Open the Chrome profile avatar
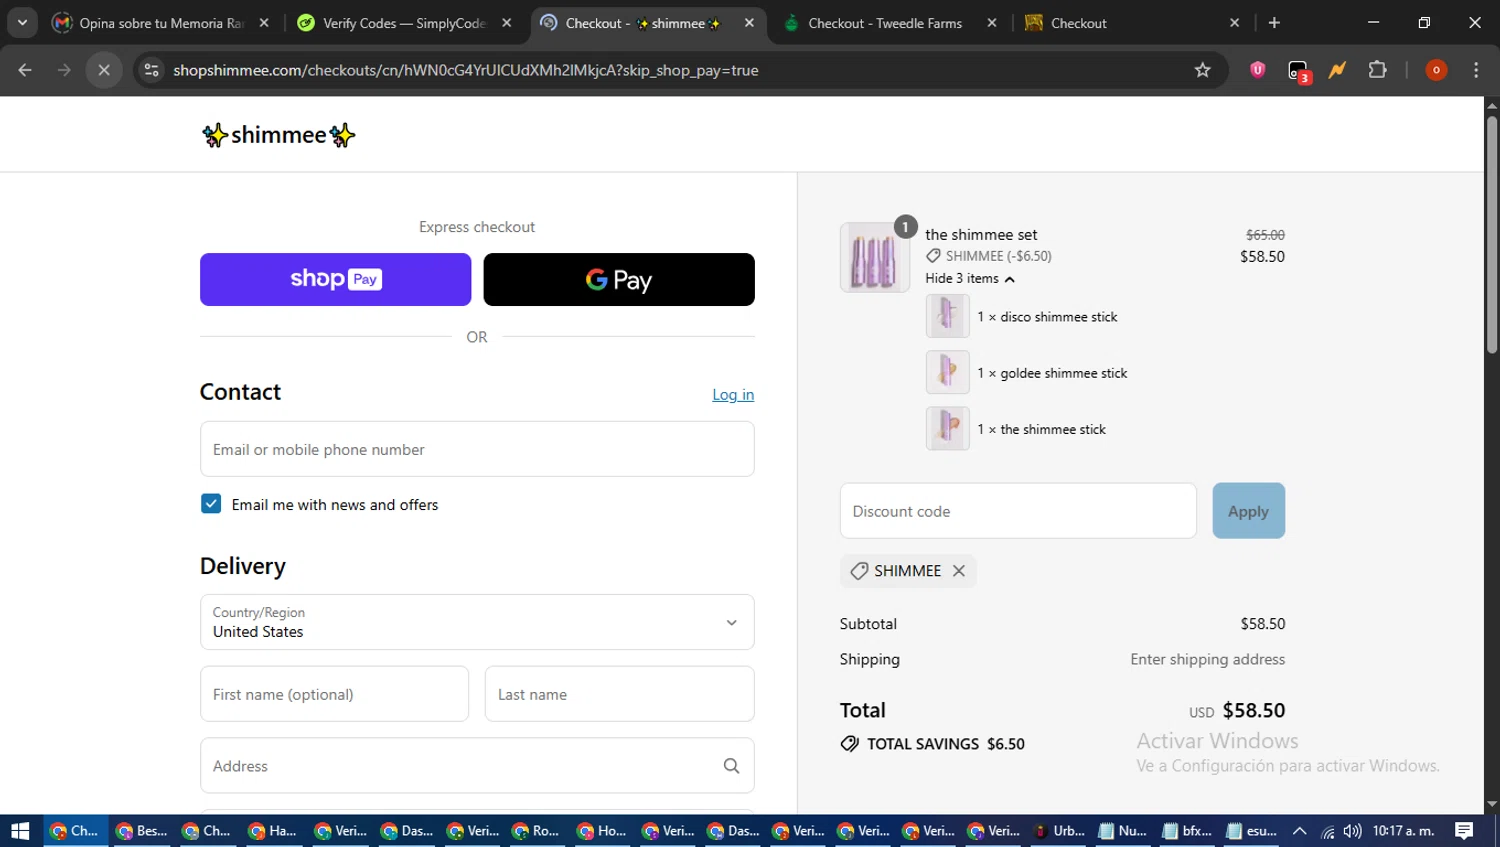 (x=1436, y=70)
